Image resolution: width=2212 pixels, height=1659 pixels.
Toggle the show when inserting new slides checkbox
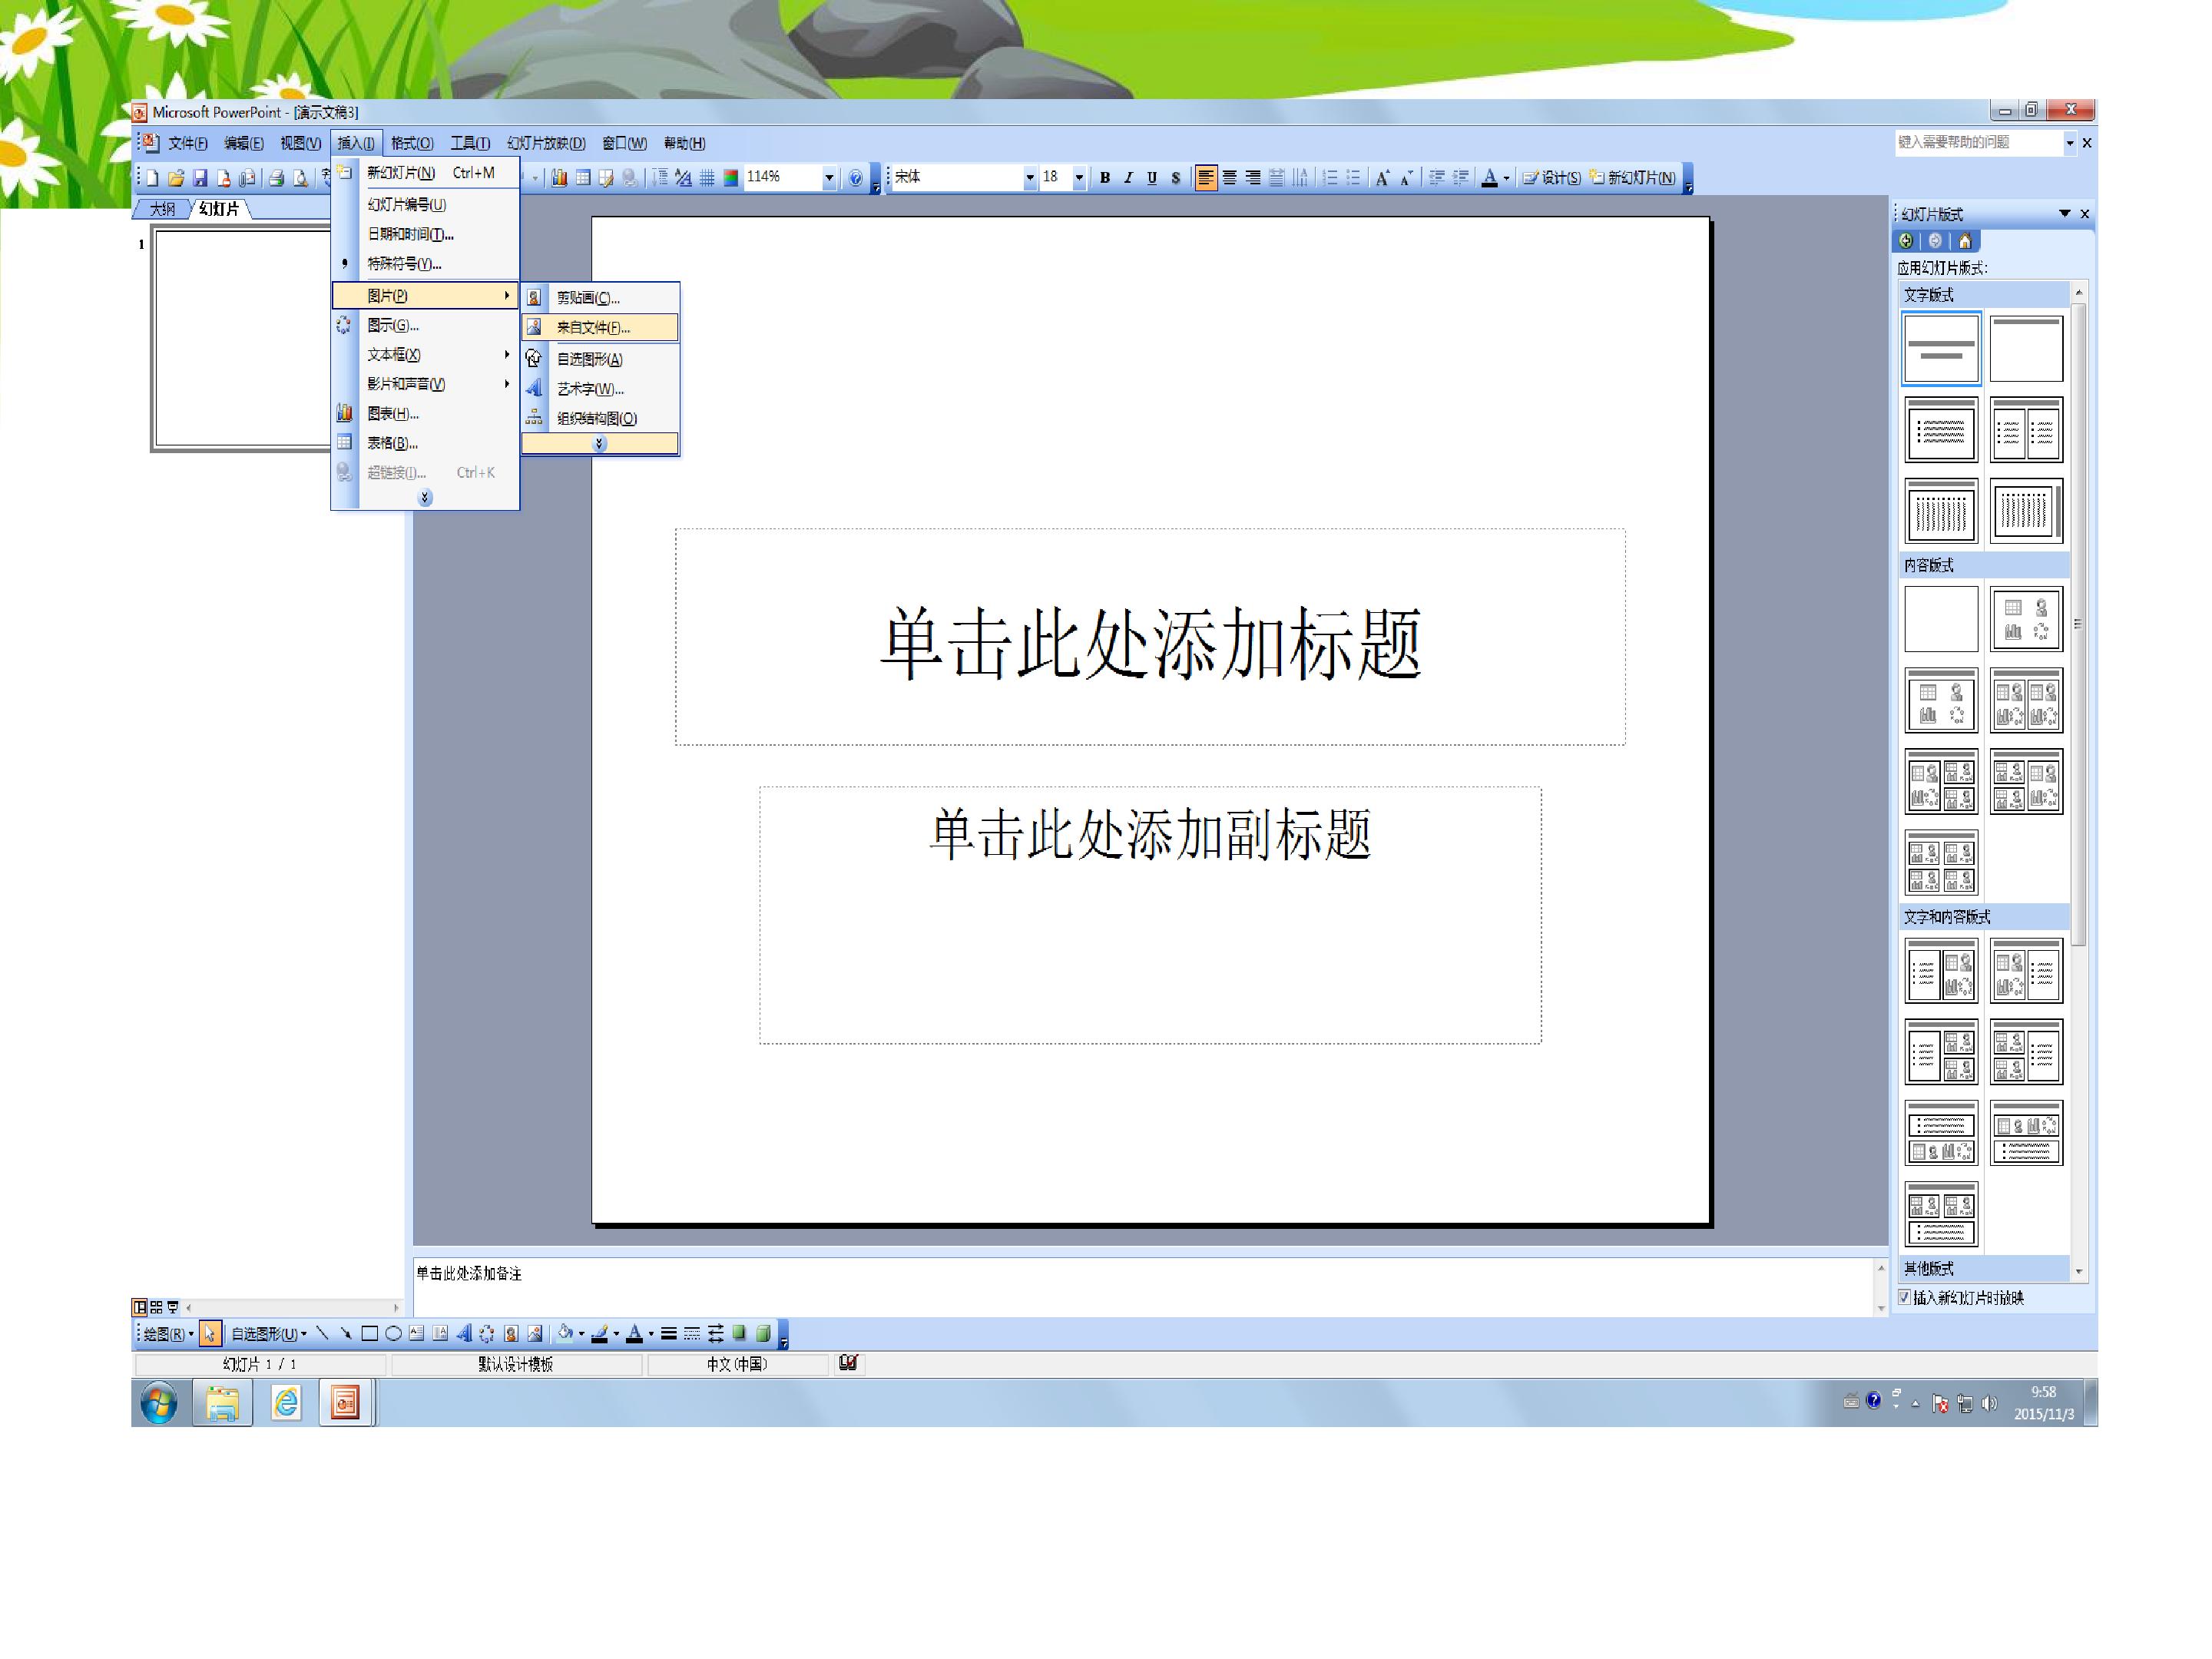1905,1297
